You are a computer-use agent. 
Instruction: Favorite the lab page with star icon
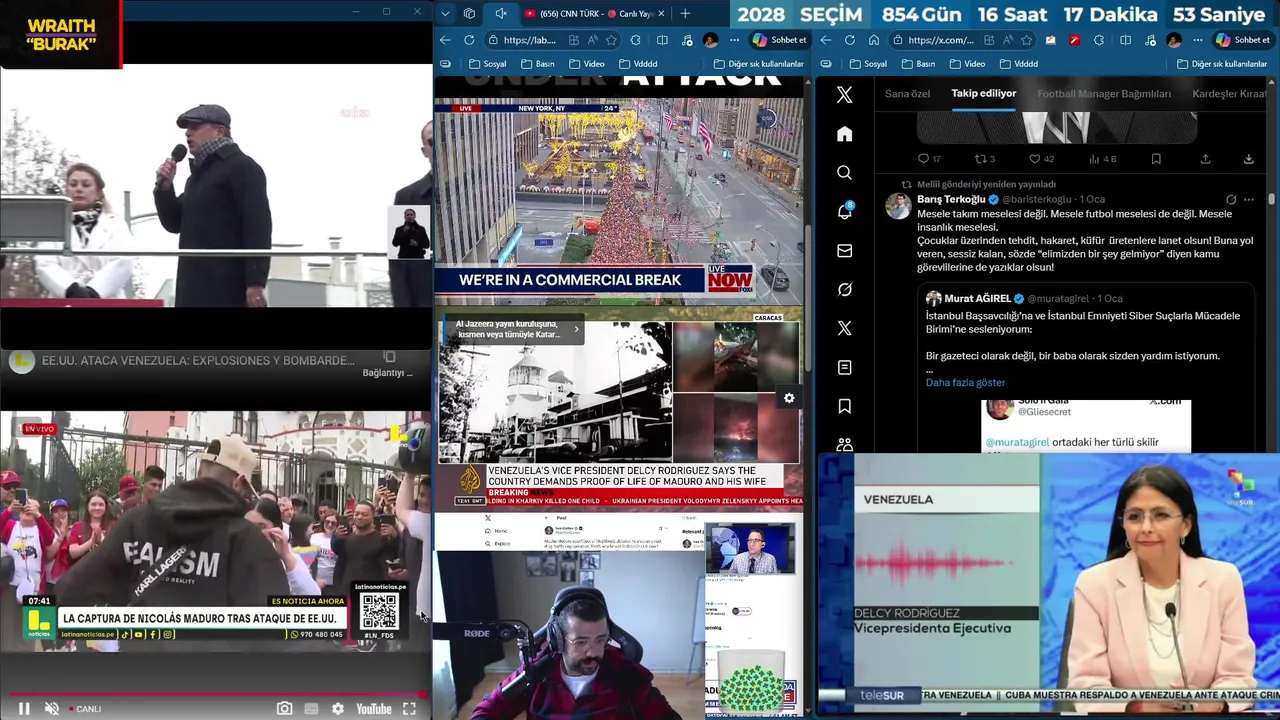click(612, 40)
